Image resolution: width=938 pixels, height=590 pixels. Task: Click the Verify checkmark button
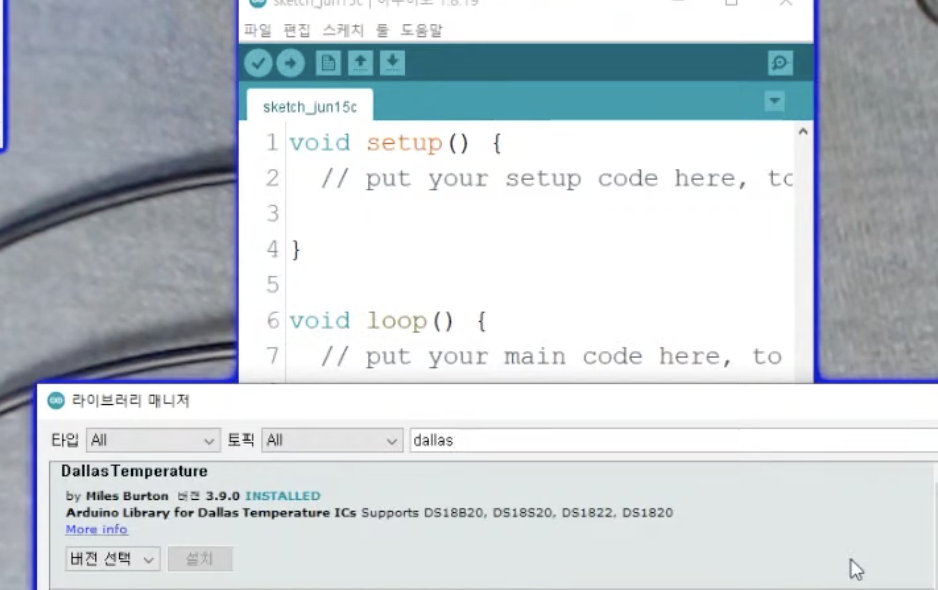(x=258, y=63)
